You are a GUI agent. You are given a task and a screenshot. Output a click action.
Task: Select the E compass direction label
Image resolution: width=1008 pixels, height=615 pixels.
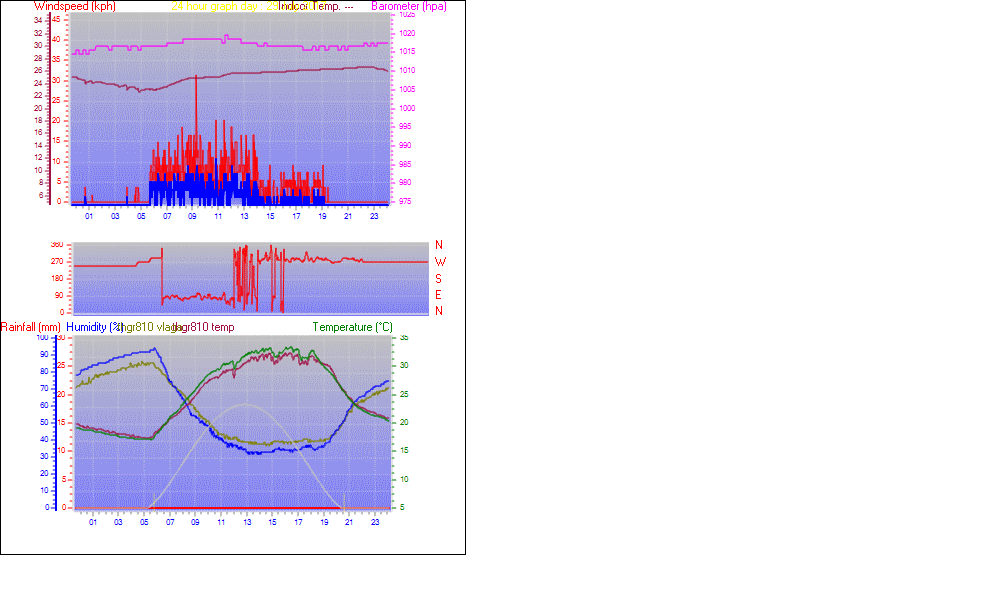point(439,295)
